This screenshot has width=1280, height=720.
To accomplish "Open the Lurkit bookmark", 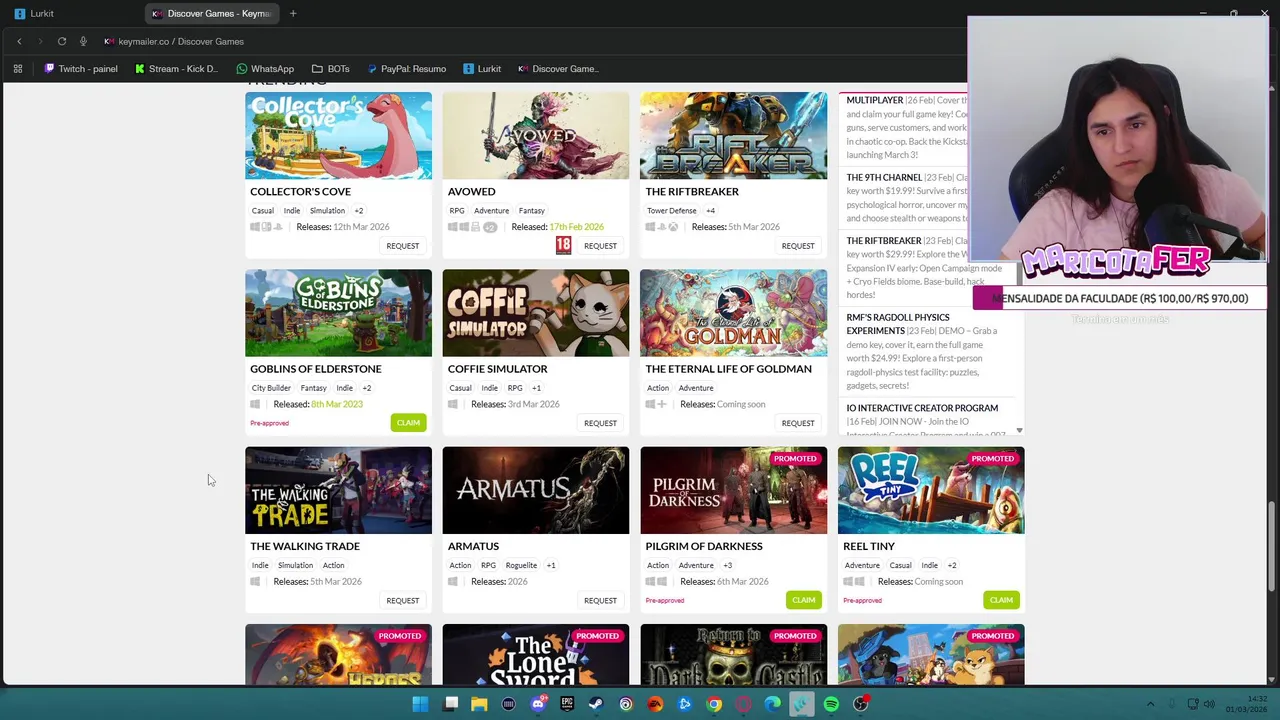I will pos(482,69).
